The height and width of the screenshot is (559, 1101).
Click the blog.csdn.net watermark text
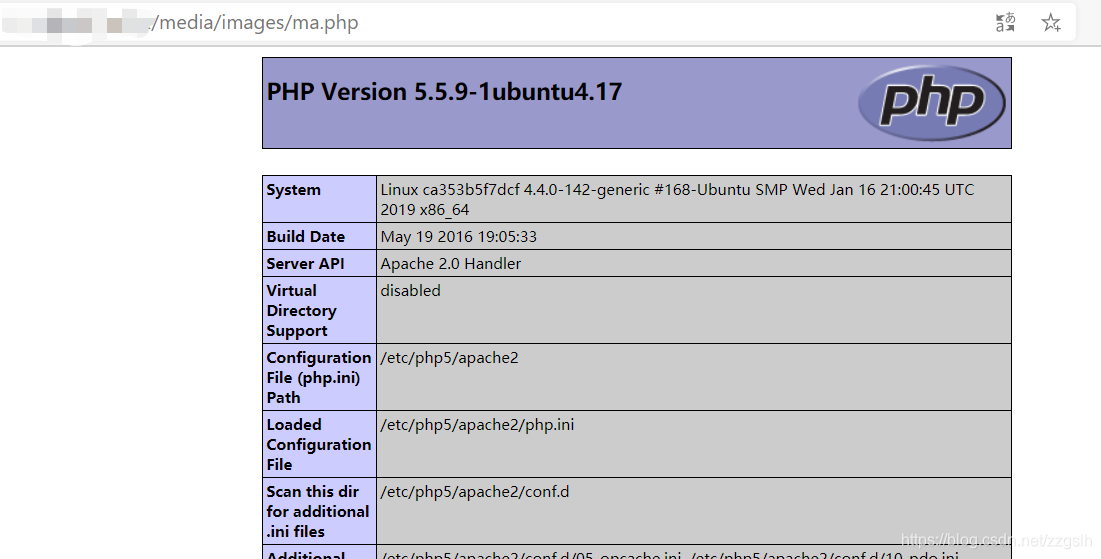pyautogui.click(x=996, y=540)
